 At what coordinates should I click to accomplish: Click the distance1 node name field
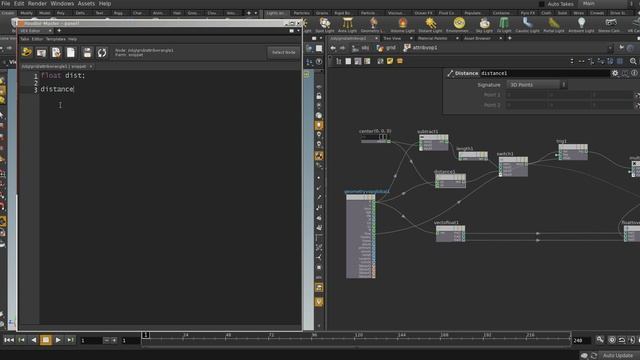tap(544, 73)
